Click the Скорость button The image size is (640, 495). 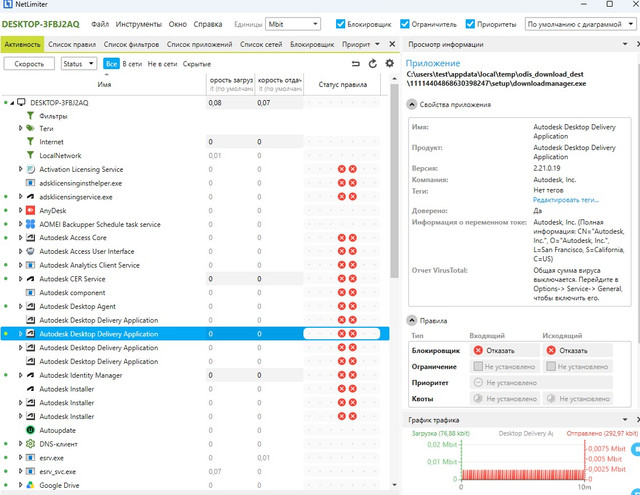click(x=29, y=64)
